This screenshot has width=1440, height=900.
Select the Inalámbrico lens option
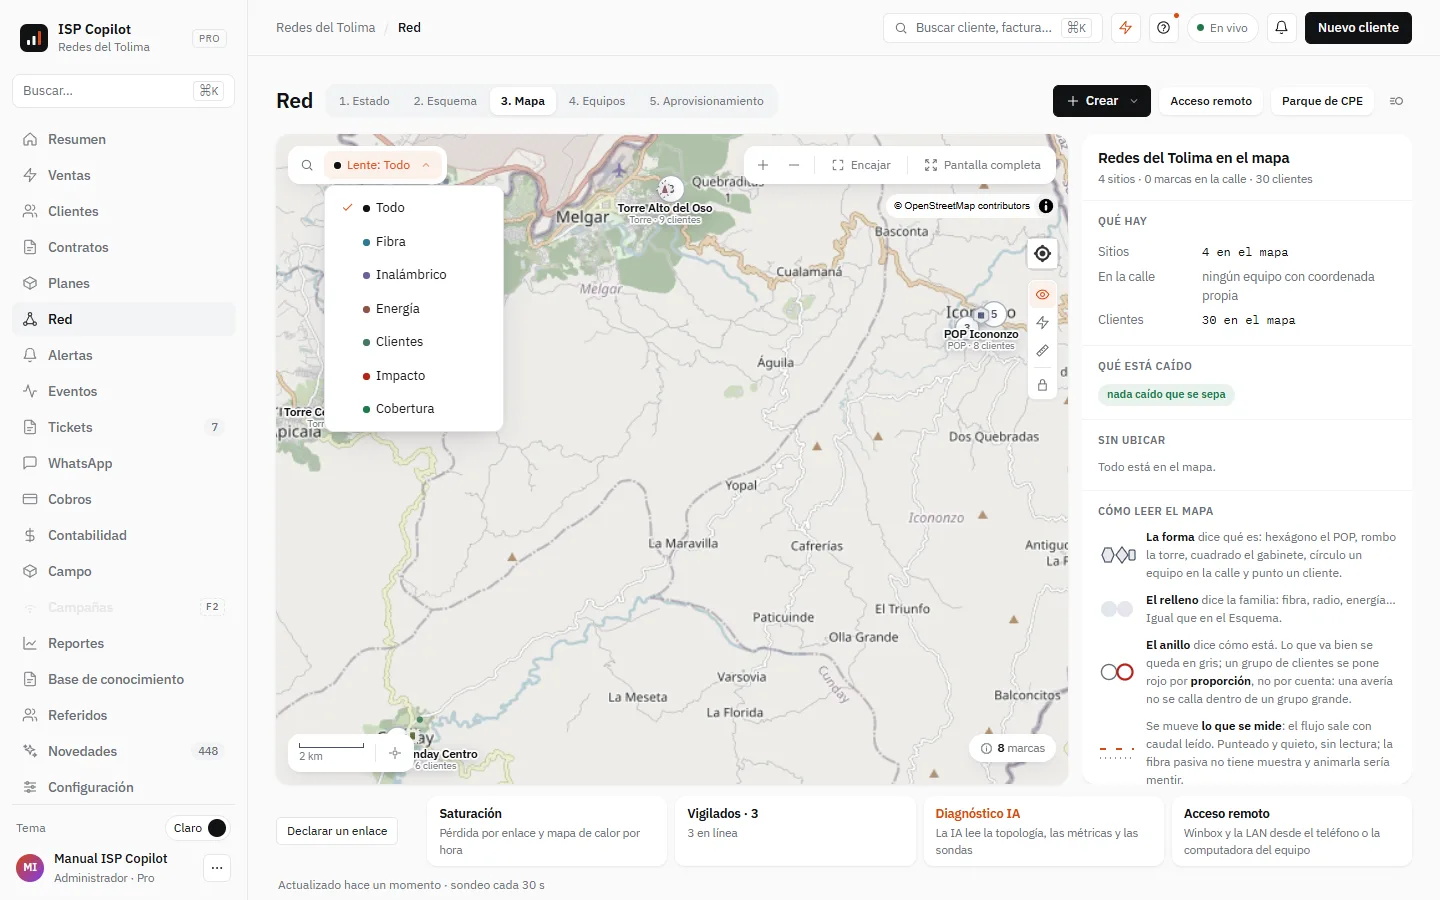pos(414,275)
